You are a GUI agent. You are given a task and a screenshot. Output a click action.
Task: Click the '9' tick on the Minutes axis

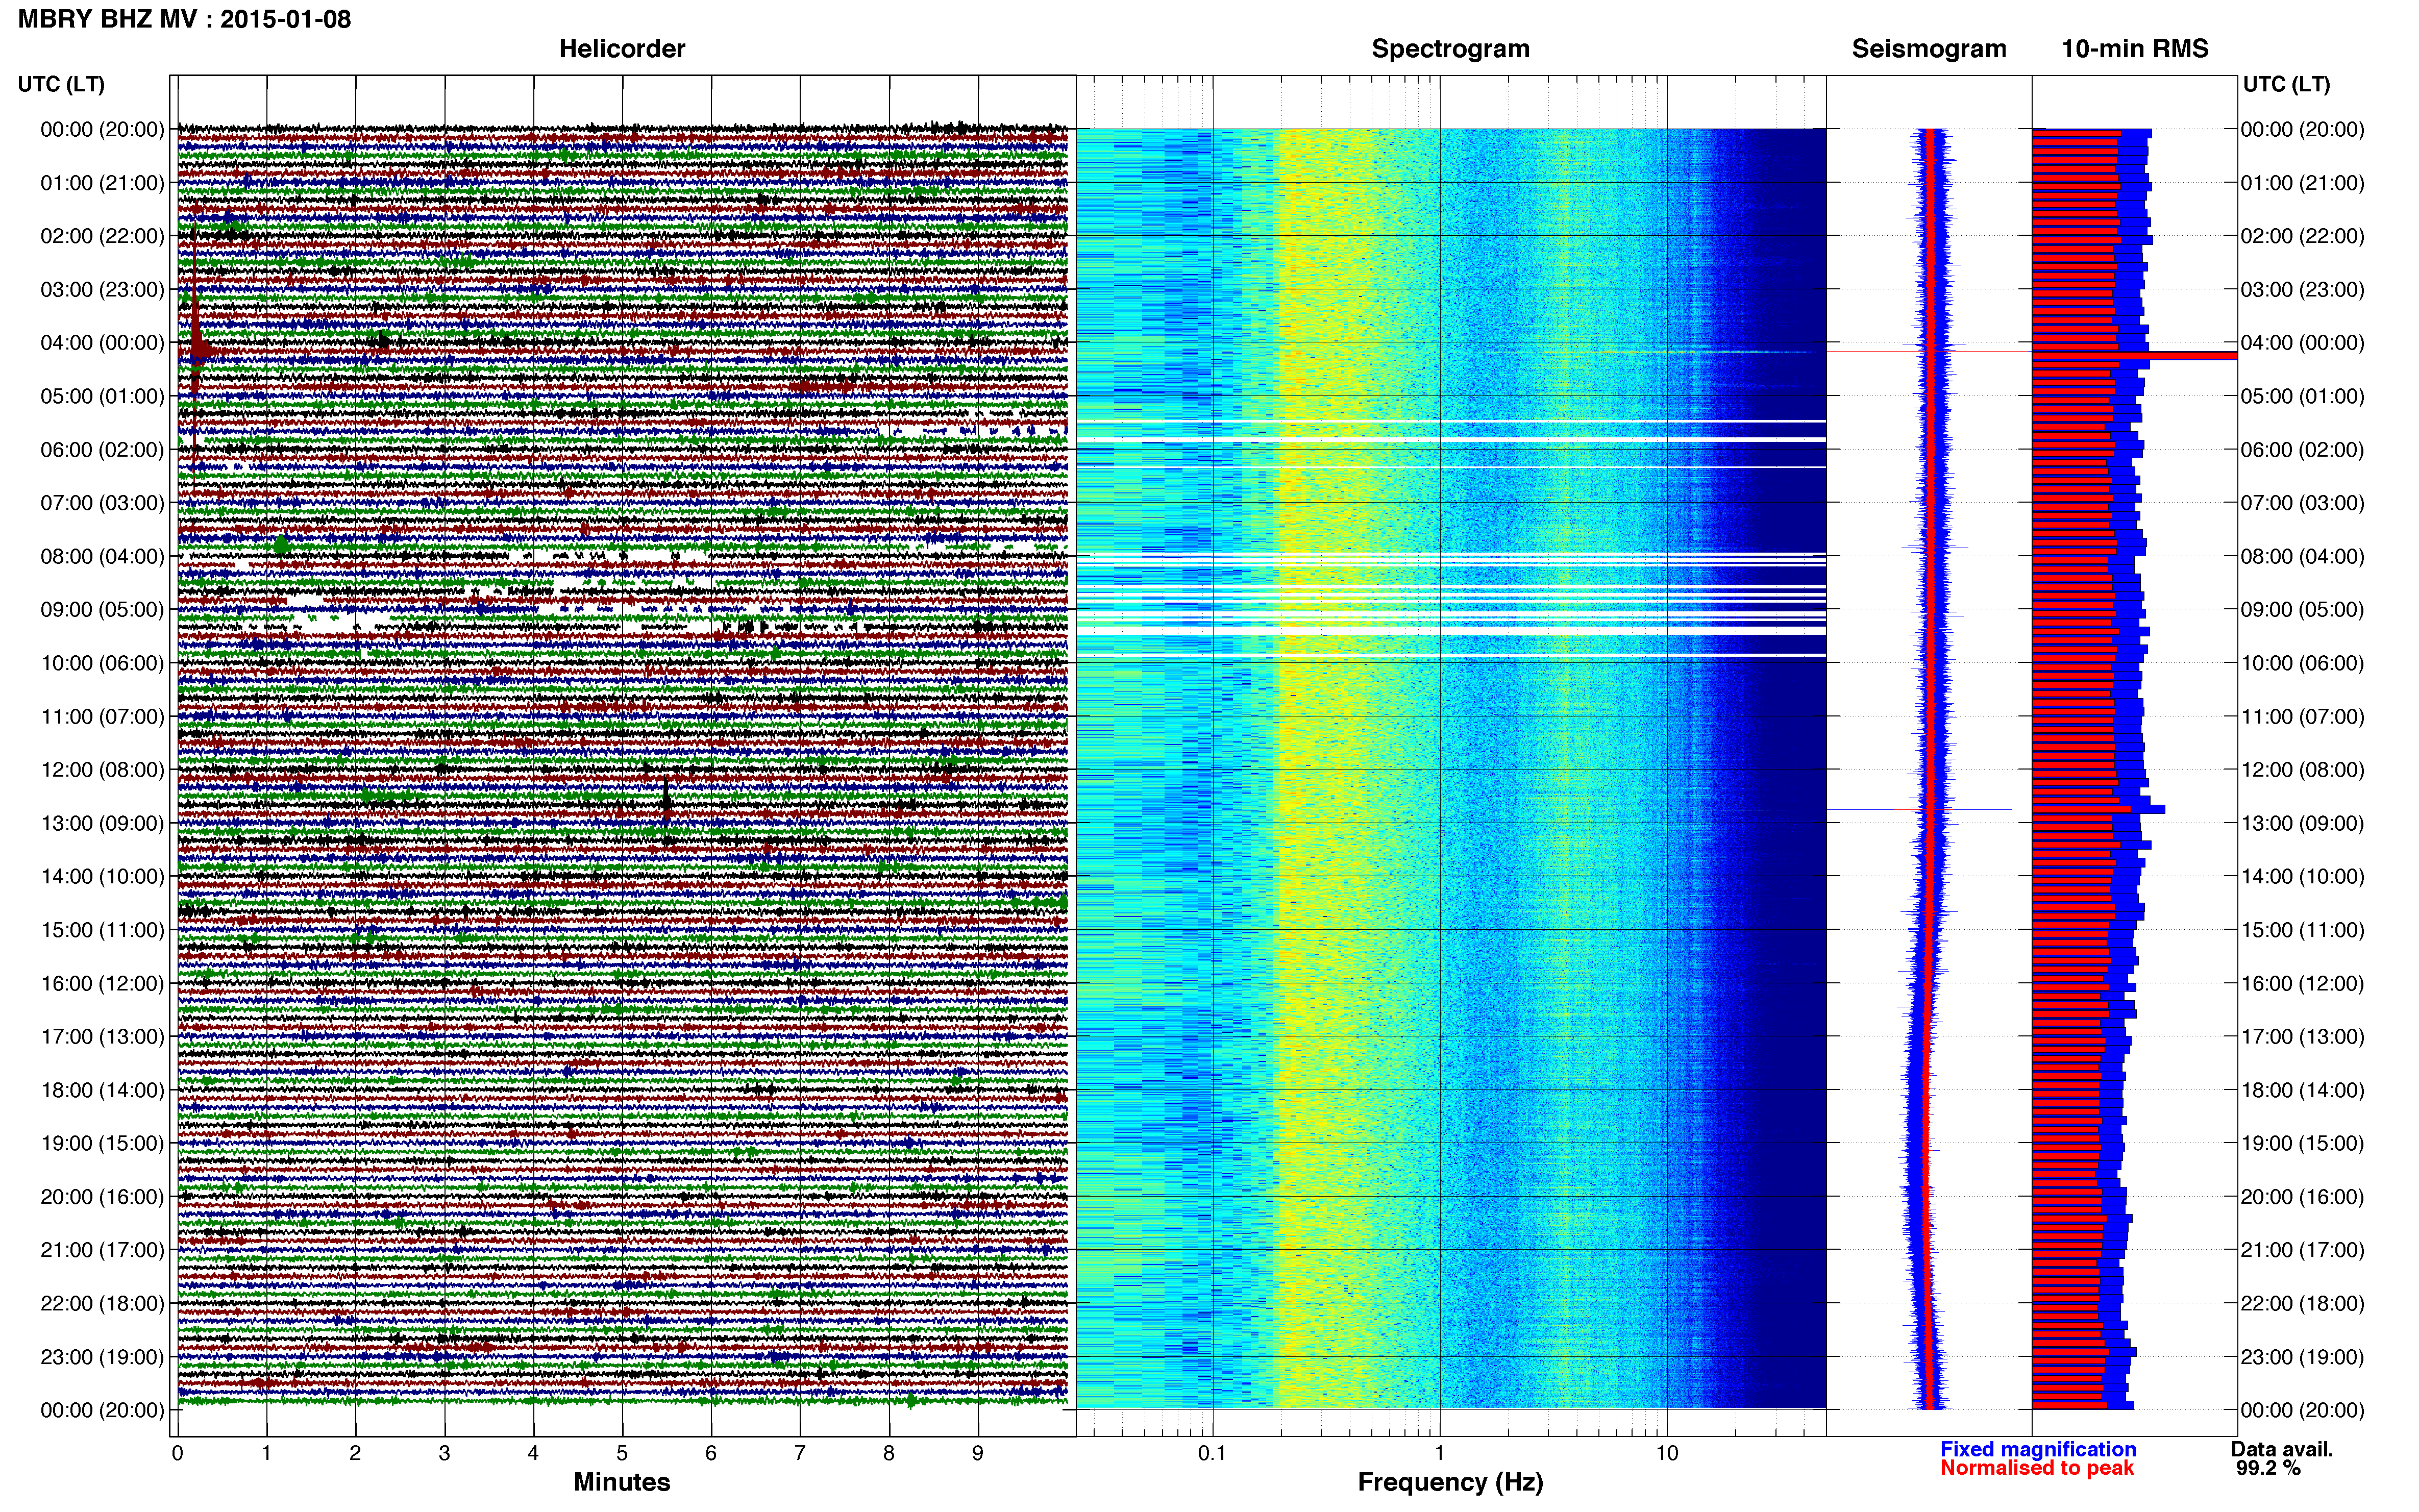[x=978, y=1454]
